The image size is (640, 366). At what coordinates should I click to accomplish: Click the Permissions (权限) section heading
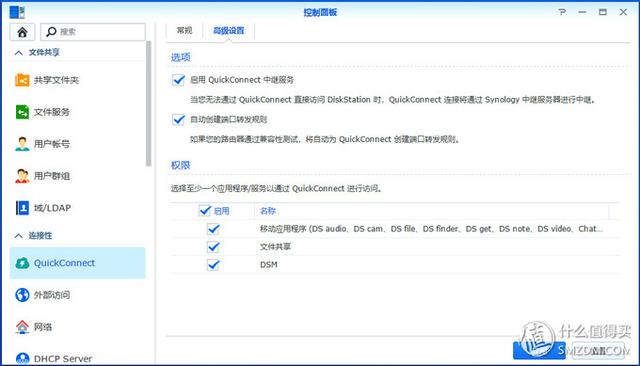point(180,165)
